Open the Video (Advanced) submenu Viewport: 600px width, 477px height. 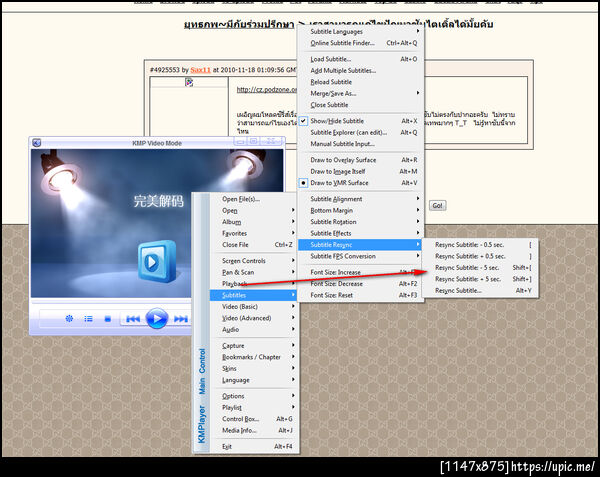point(253,318)
